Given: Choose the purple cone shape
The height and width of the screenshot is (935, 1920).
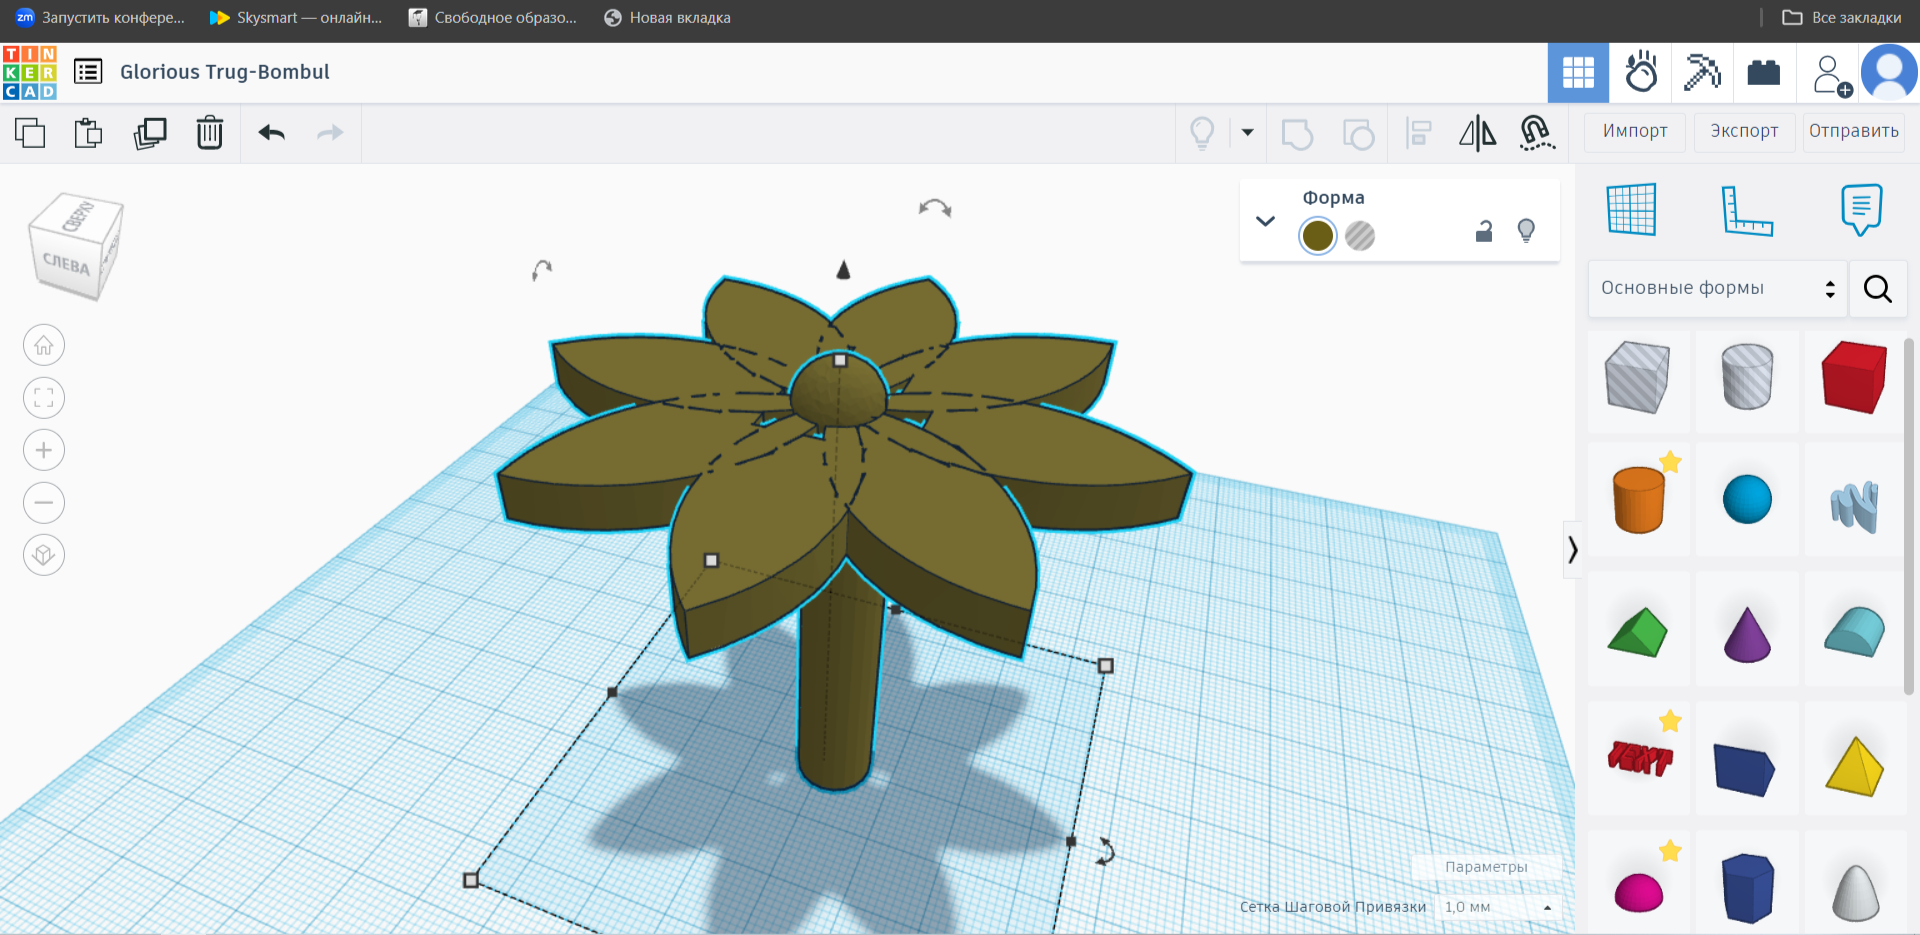Looking at the screenshot, I should (x=1747, y=633).
